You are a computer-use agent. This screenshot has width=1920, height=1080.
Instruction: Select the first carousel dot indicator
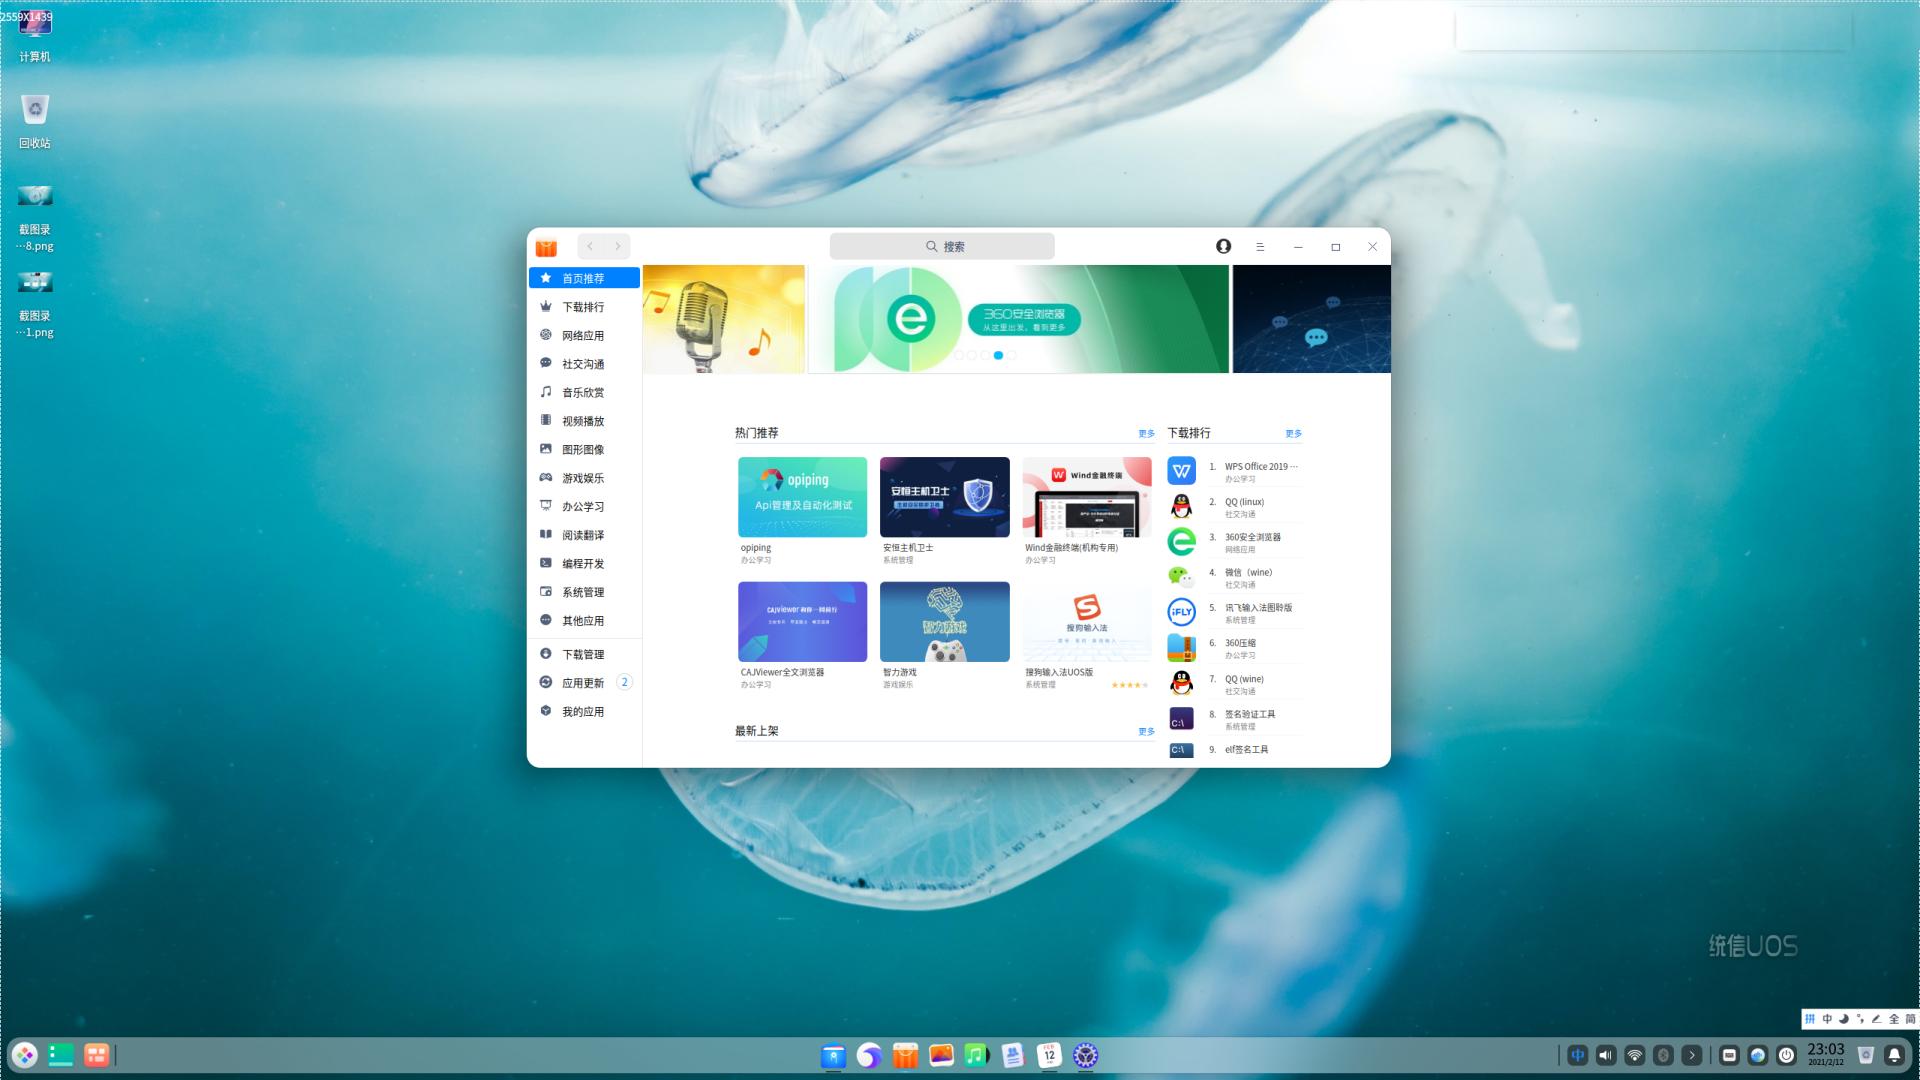click(959, 355)
